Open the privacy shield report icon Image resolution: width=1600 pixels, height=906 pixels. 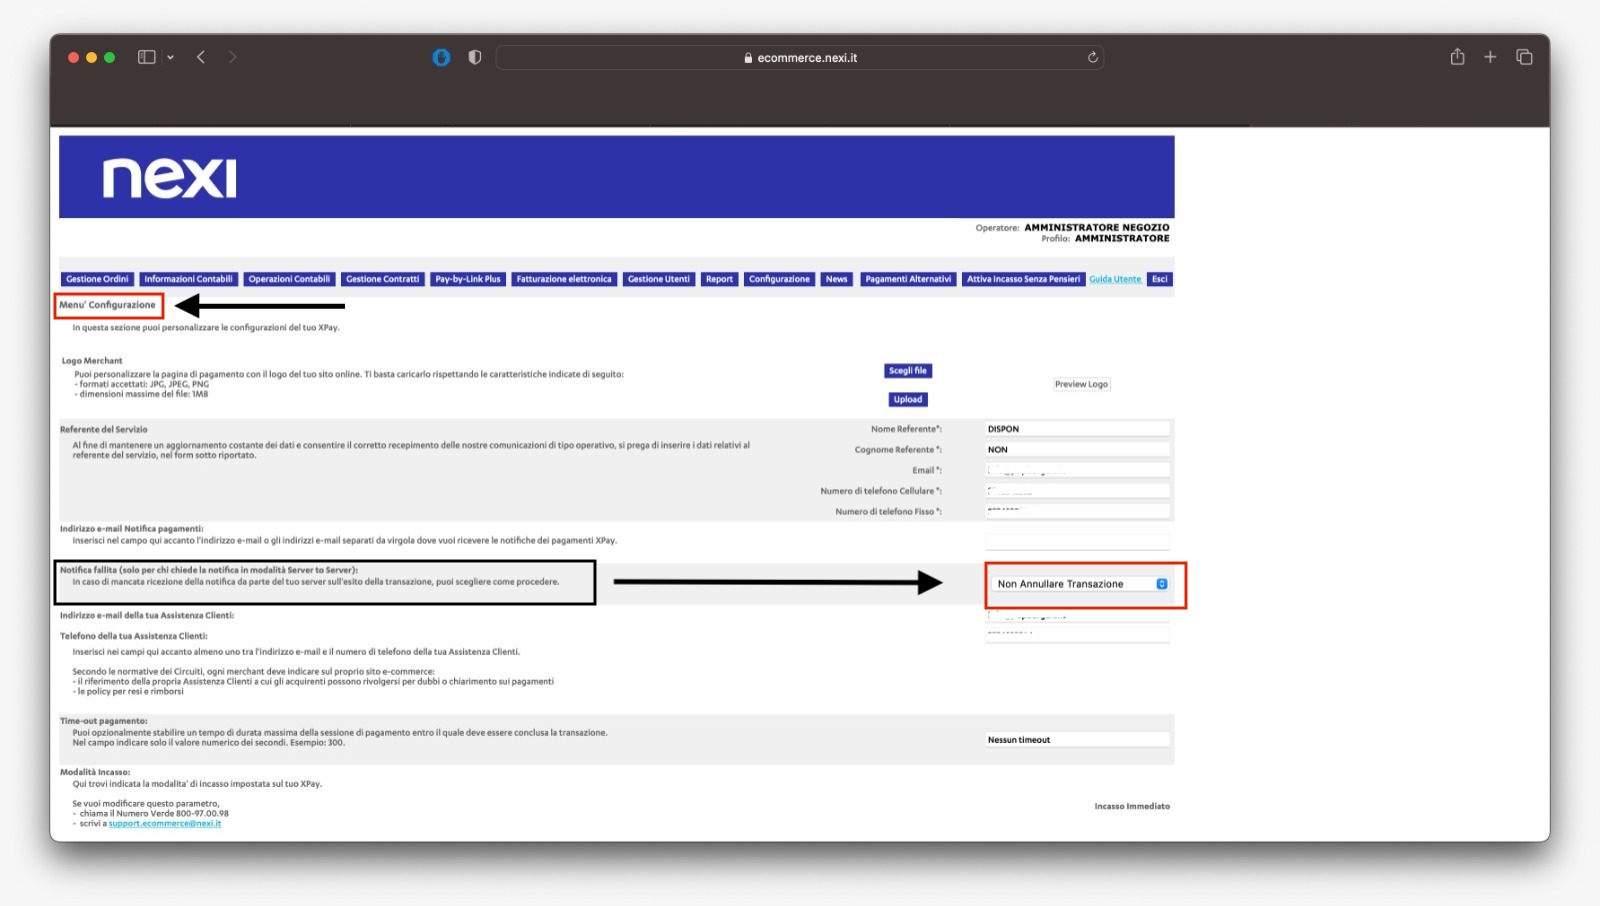[x=475, y=57]
